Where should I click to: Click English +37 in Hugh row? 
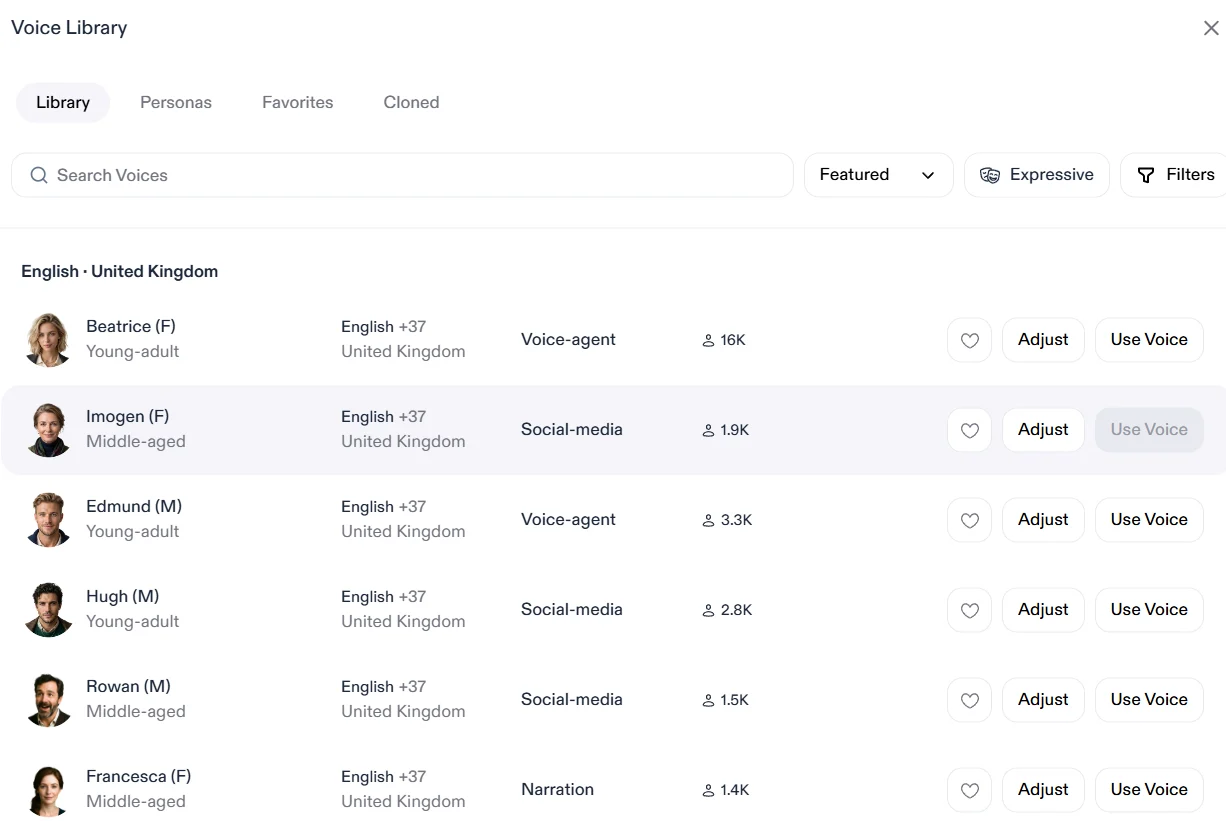click(x=384, y=597)
